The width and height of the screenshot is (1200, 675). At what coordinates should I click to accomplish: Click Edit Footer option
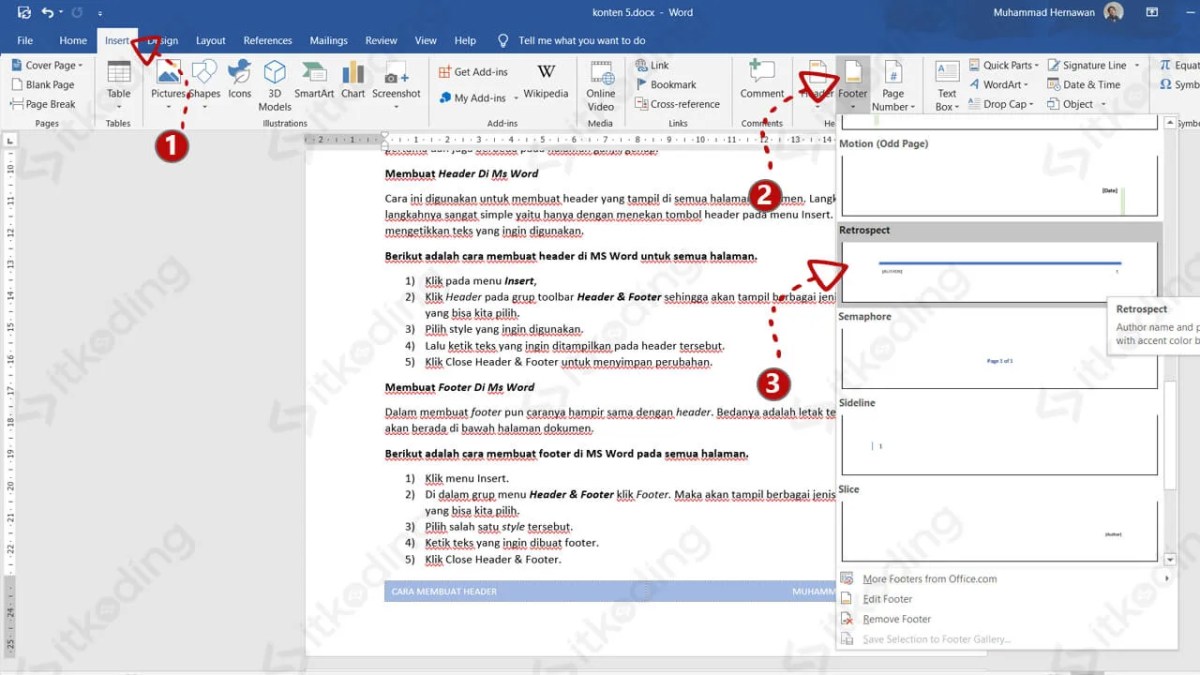887,599
